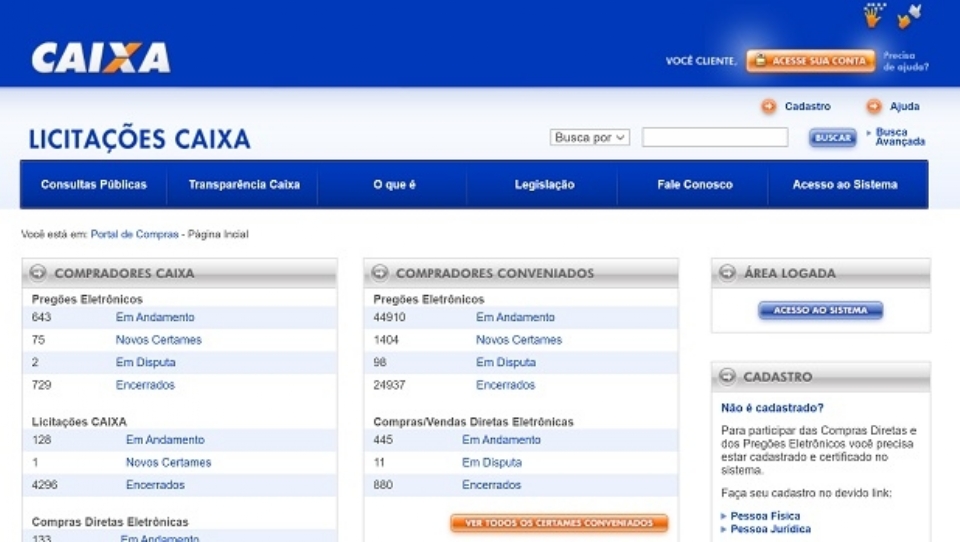Click the CAIXA logo
The width and height of the screenshot is (960, 542).
pyautogui.click(x=100, y=58)
